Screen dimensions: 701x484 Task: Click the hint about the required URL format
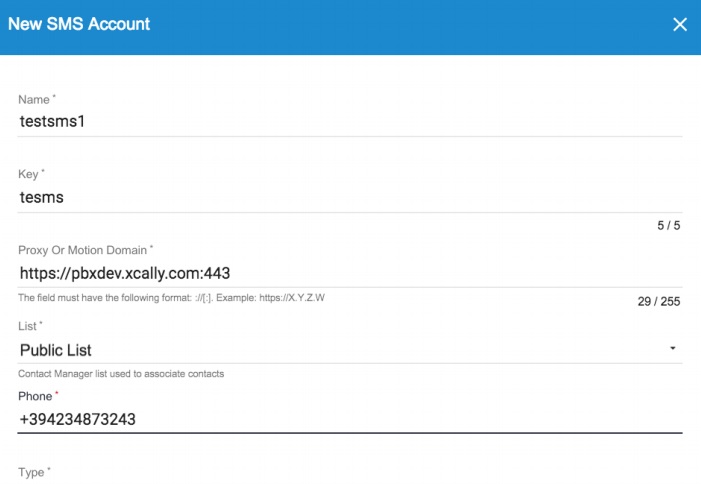[171, 298]
